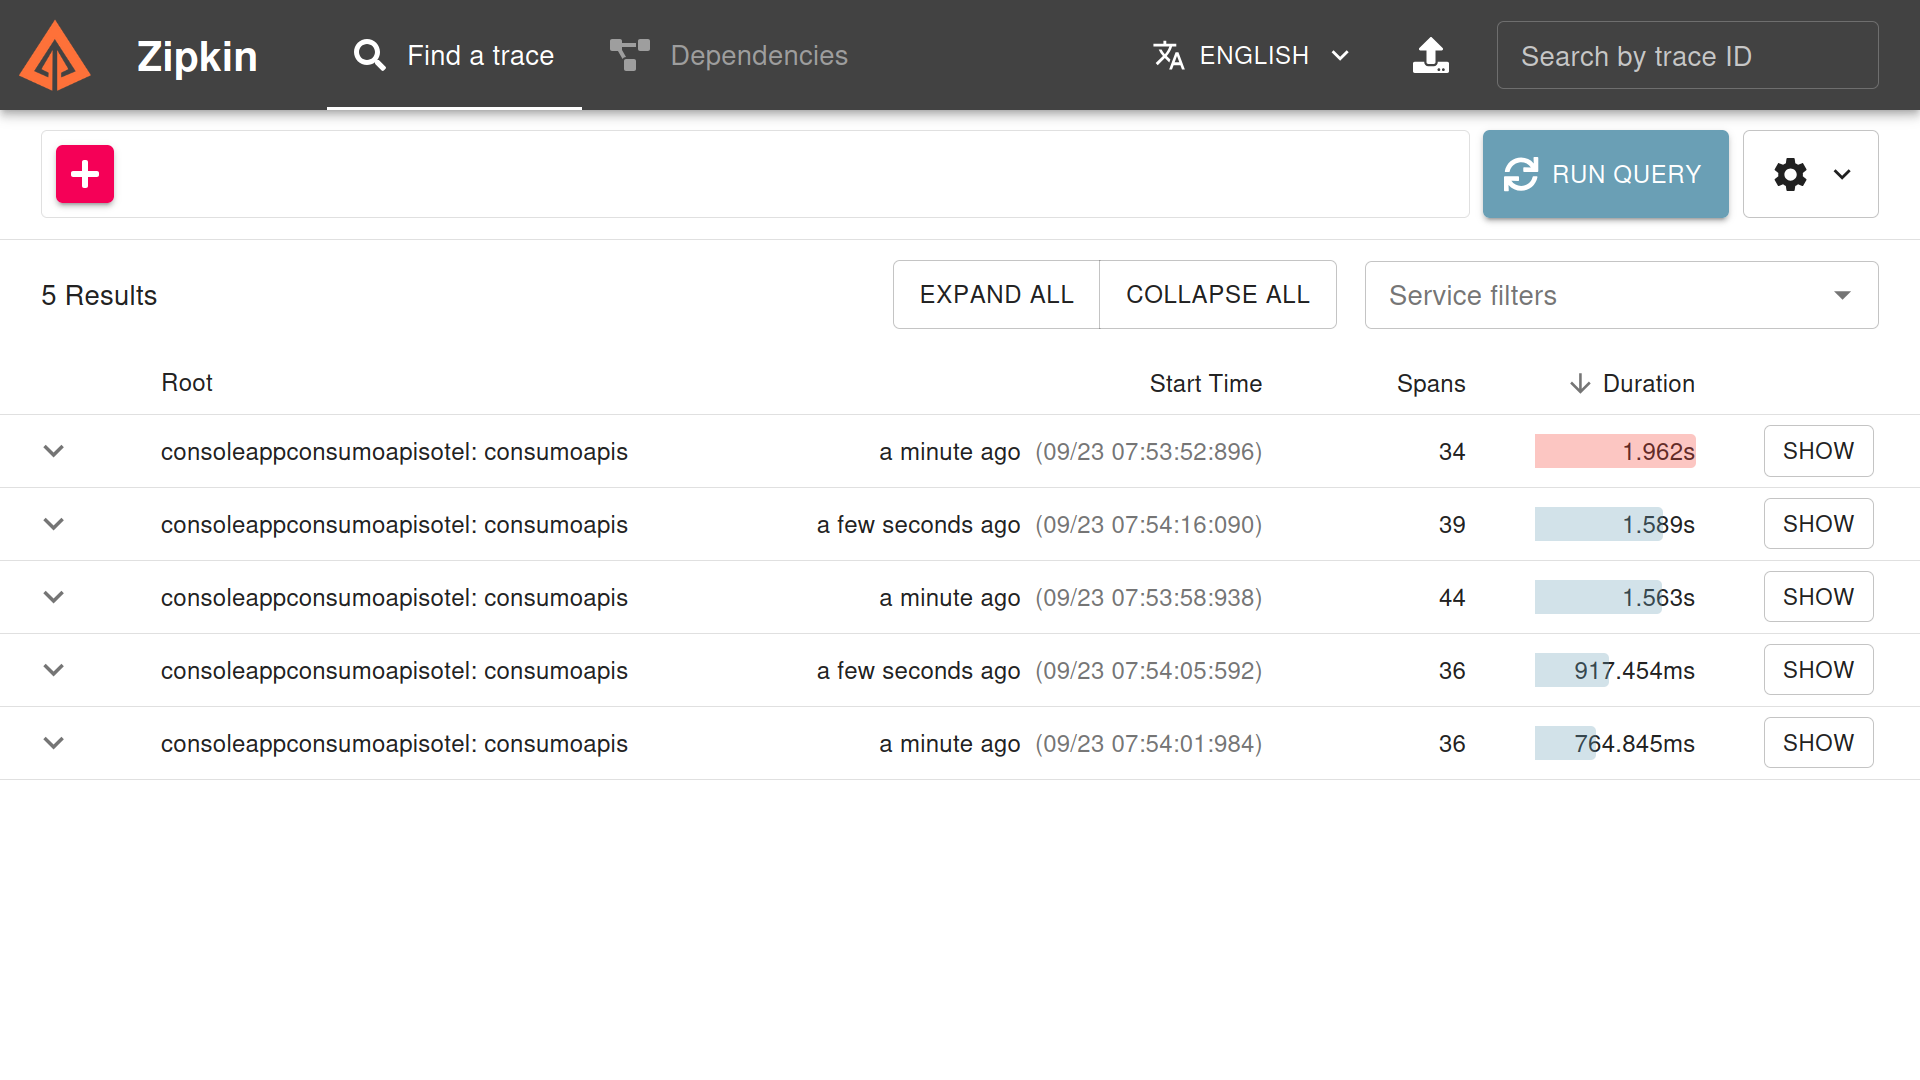The image size is (1920, 1080).
Task: Click the Find a trace magnifier icon
Action: click(370, 56)
